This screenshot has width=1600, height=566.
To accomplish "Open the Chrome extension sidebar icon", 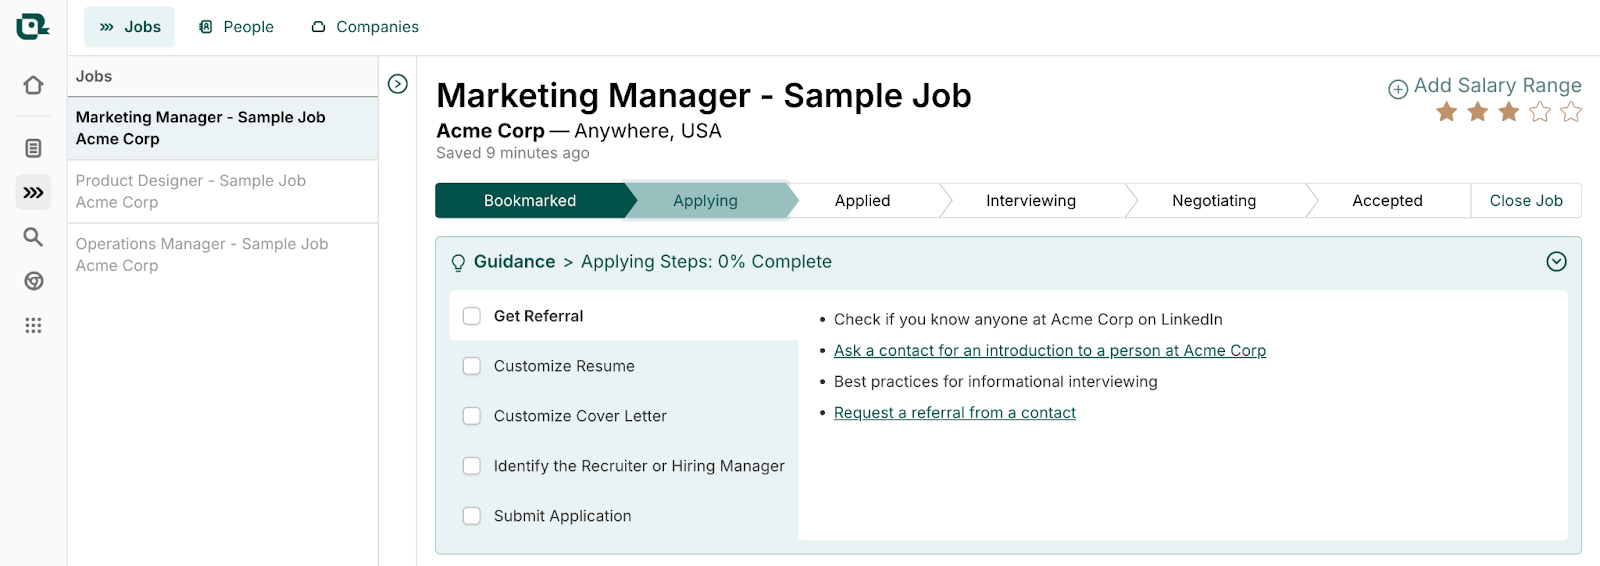I will (x=33, y=281).
